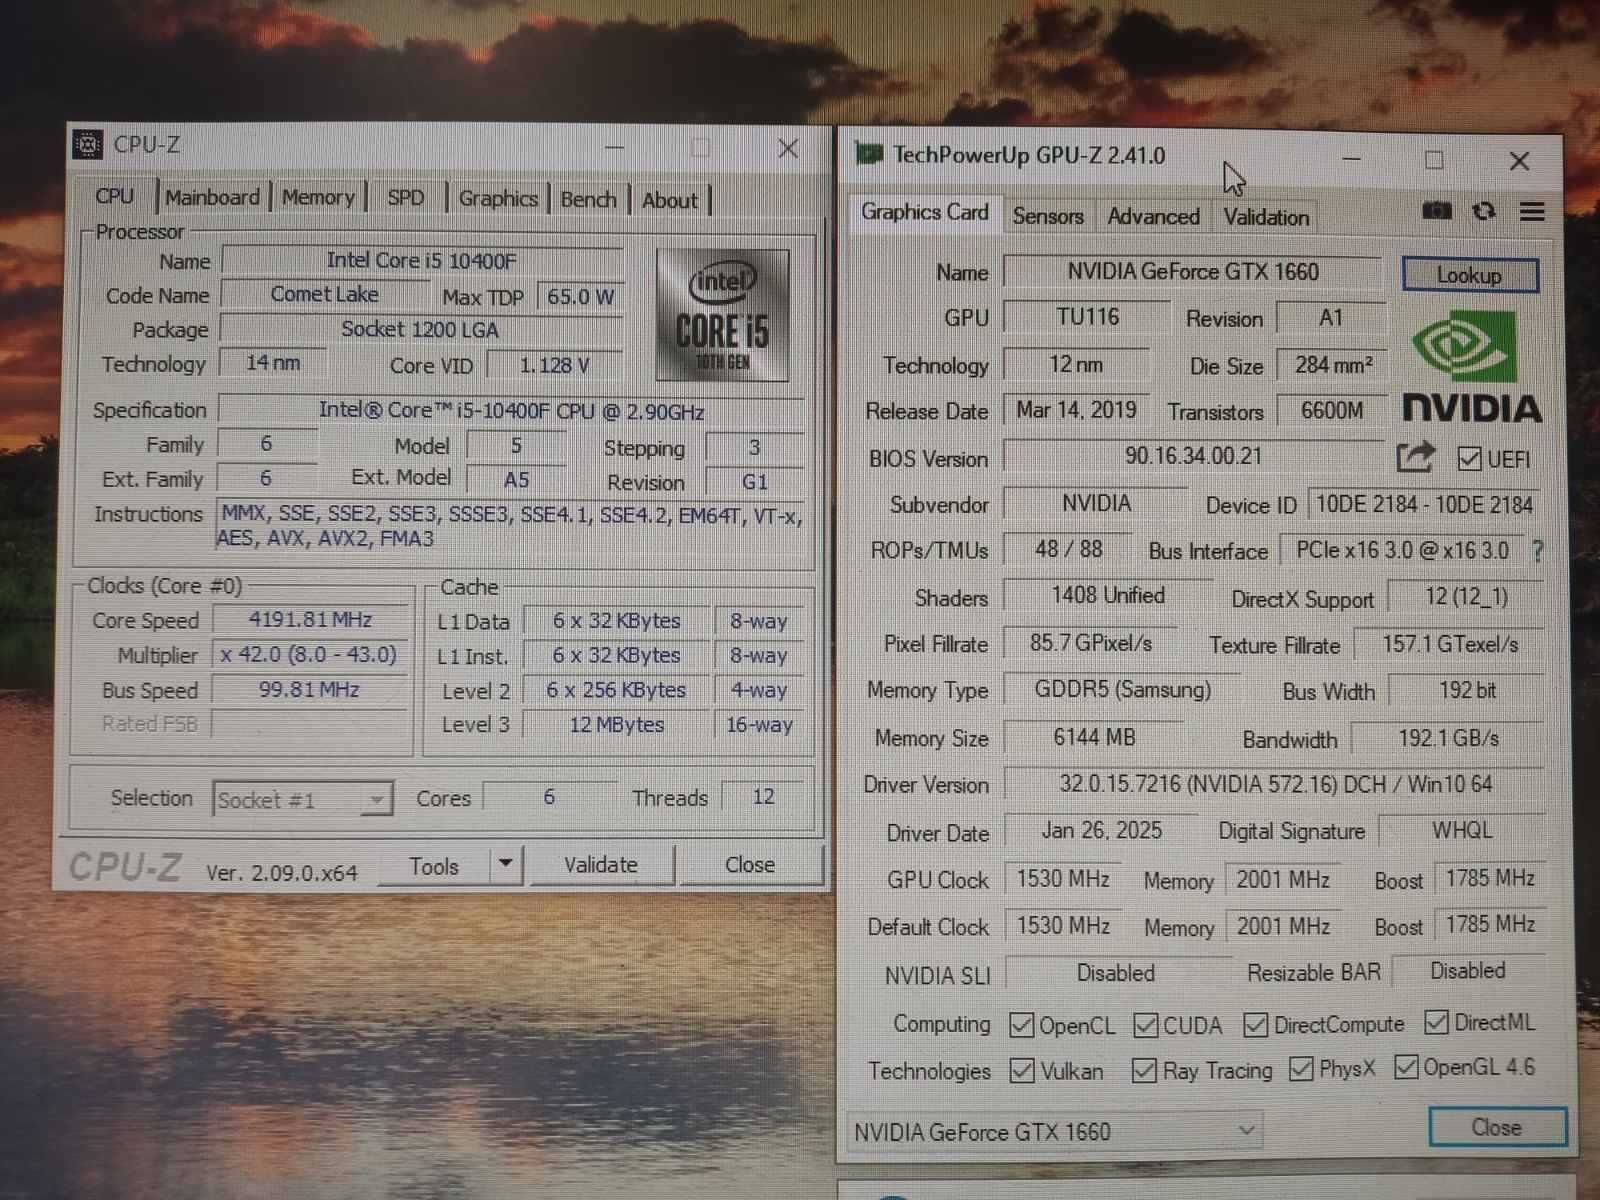
Task: Click the Memory Size value 6144 MB
Action: click(x=1094, y=738)
